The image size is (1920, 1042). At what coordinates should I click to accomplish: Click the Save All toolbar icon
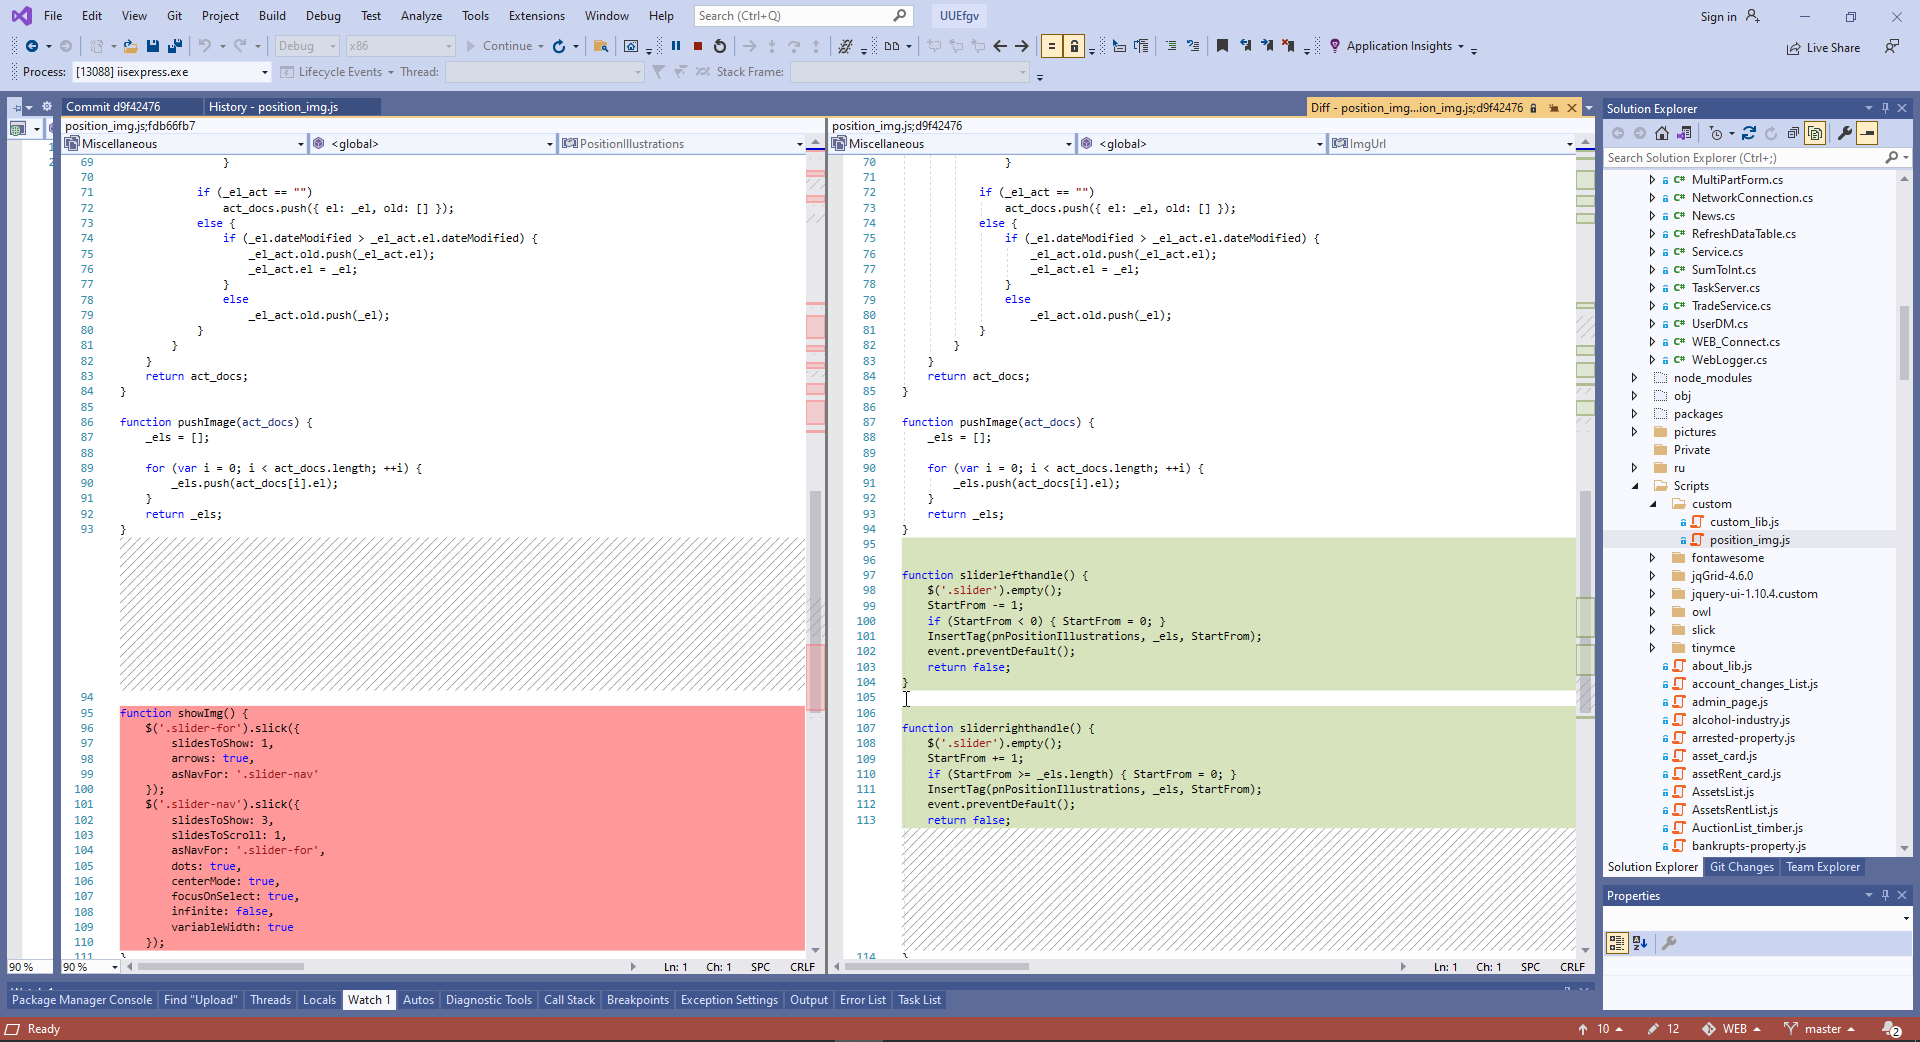pyautogui.click(x=175, y=46)
